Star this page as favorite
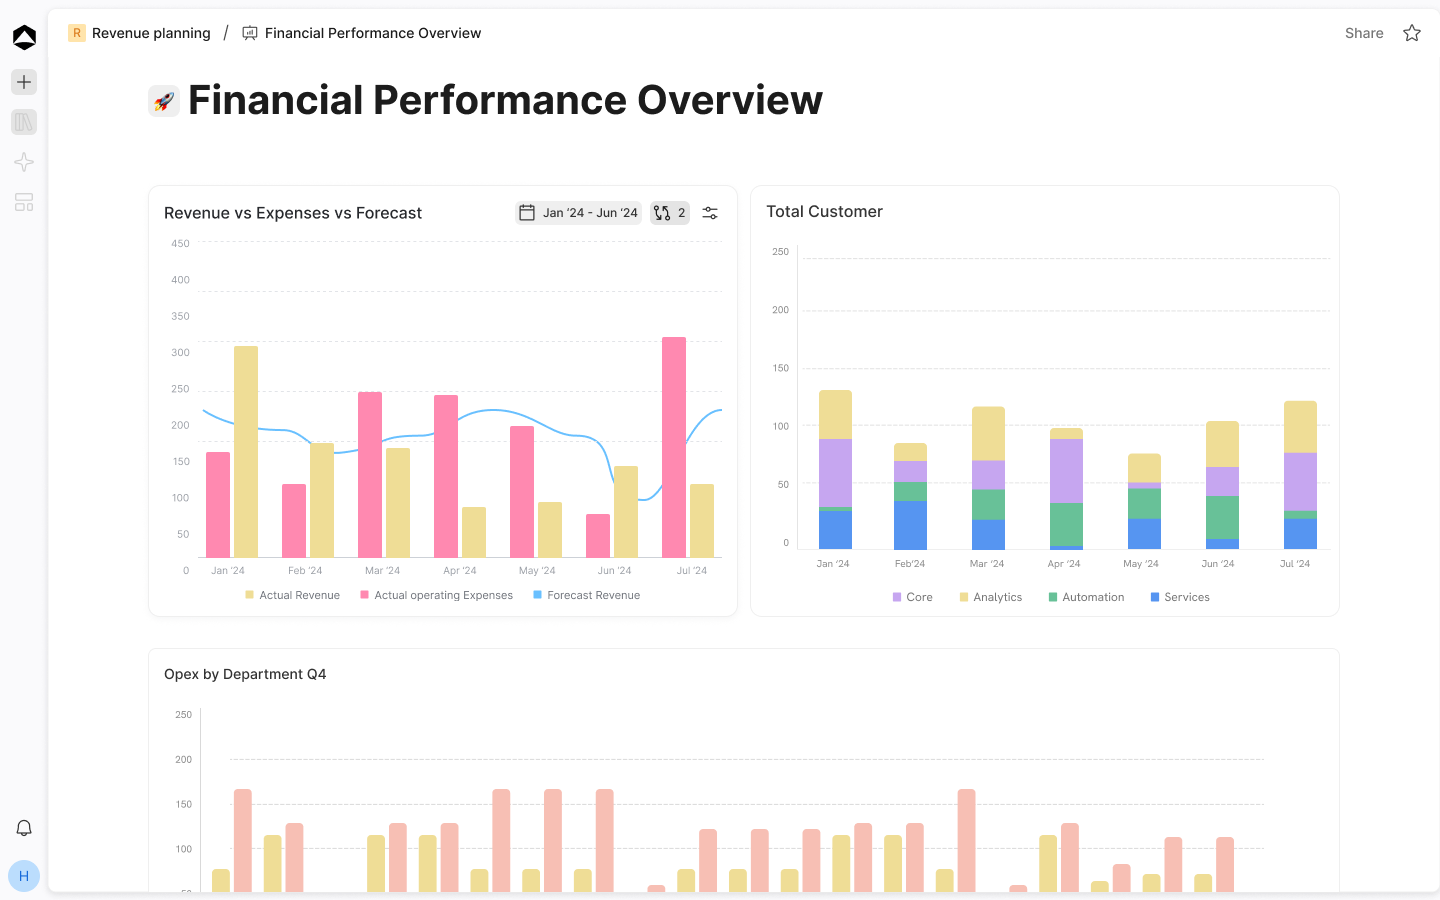 point(1412,33)
